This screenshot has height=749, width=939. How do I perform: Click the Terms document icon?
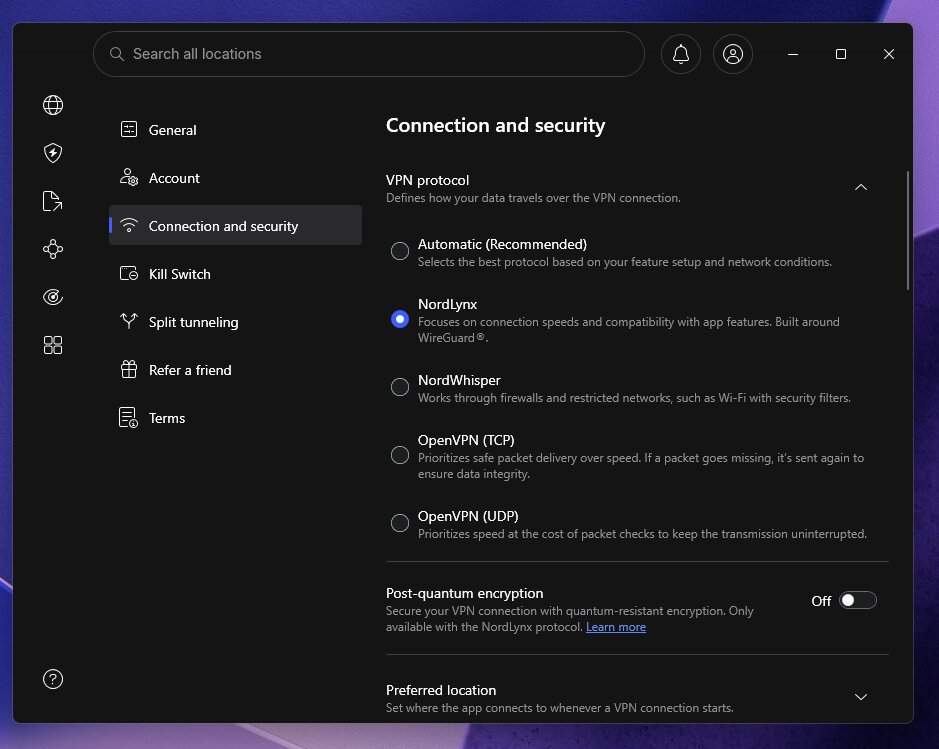click(x=128, y=417)
